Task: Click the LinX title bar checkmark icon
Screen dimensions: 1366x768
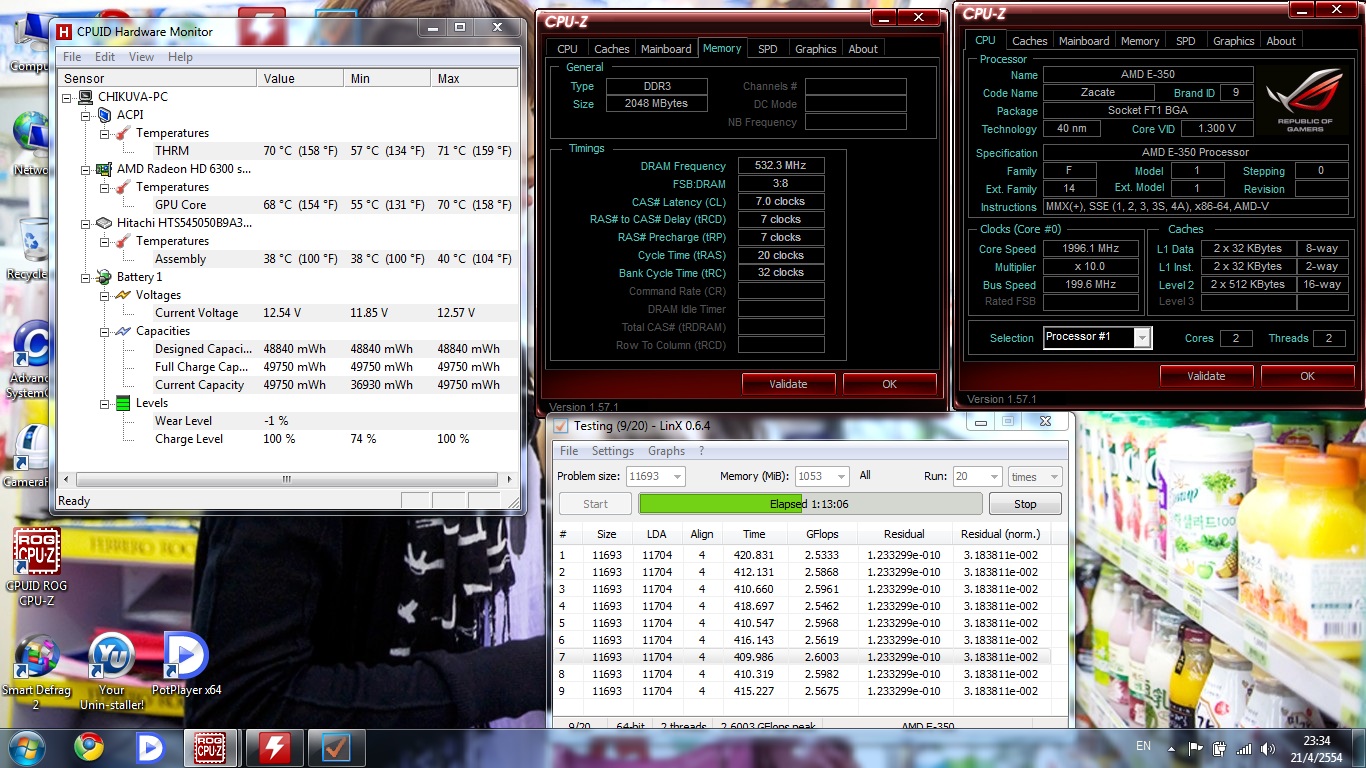Action: (x=561, y=425)
